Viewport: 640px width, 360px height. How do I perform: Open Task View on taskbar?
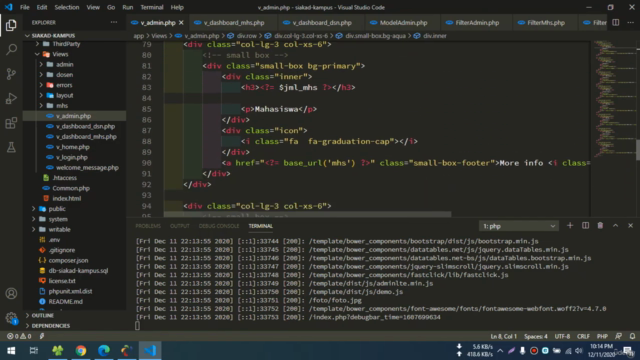coord(34,351)
